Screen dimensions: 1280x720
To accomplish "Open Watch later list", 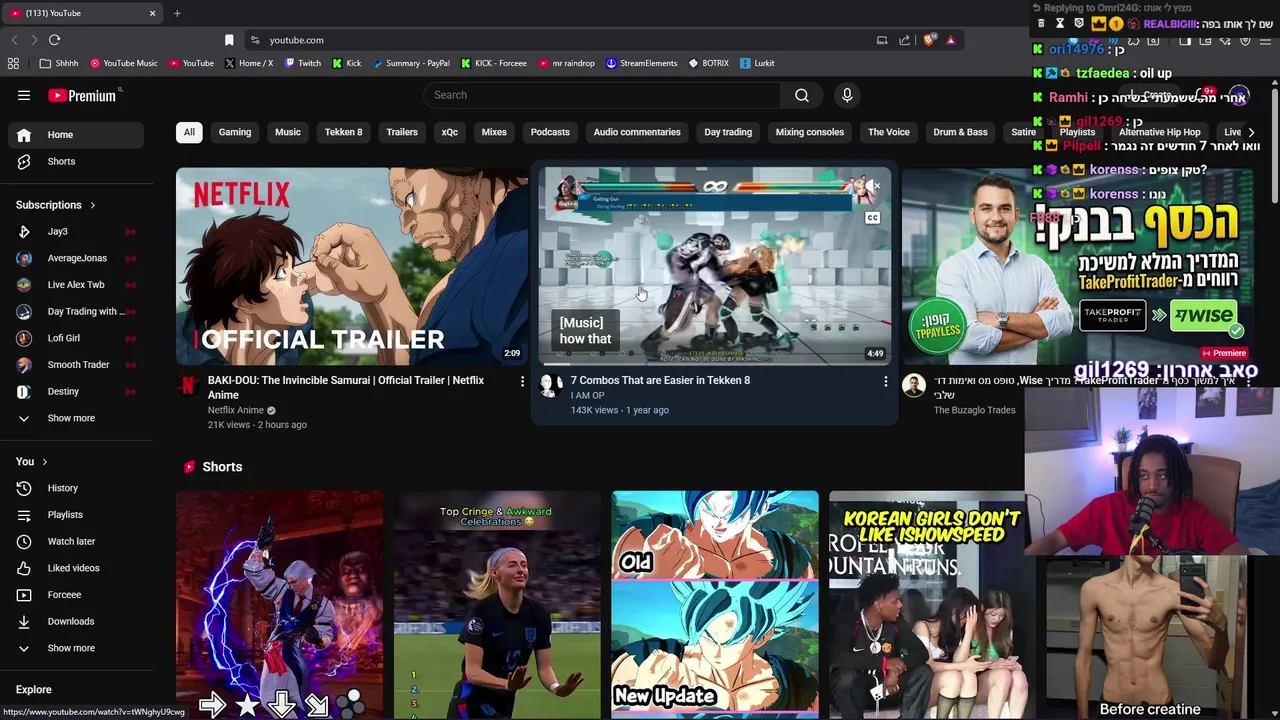I will (76, 541).
